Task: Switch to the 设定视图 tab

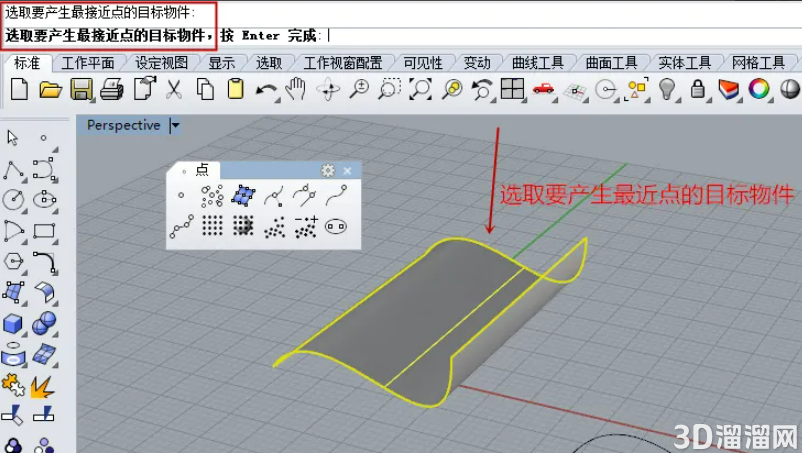Action: point(162,63)
